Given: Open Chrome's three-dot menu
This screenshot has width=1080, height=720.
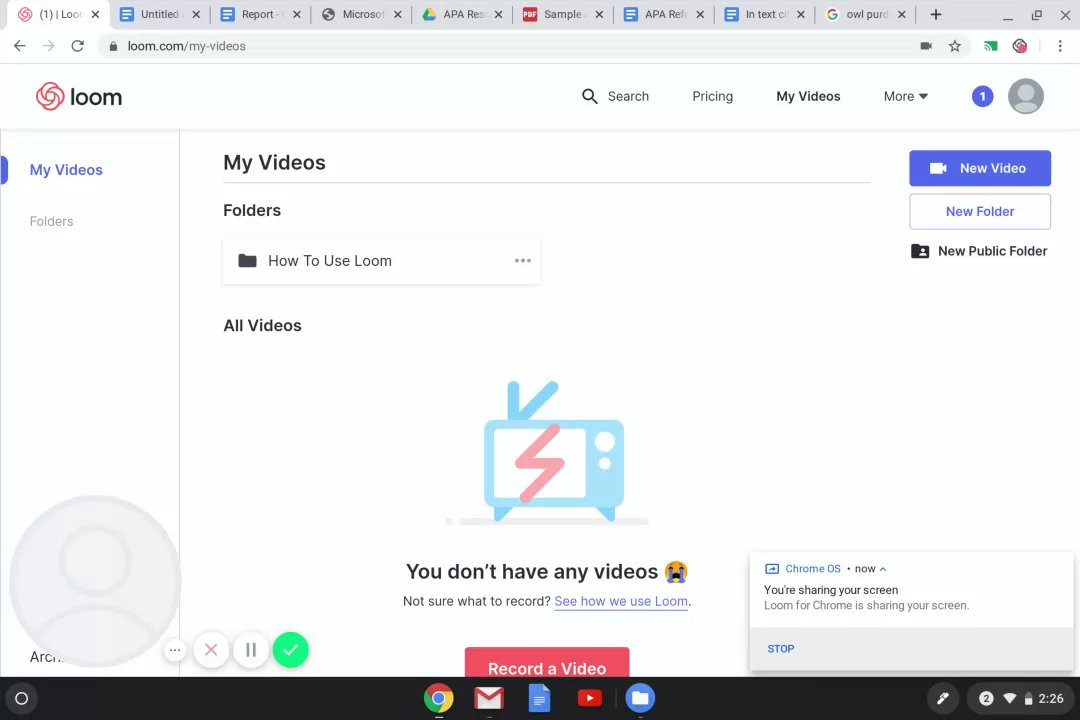Looking at the screenshot, I should [1060, 46].
